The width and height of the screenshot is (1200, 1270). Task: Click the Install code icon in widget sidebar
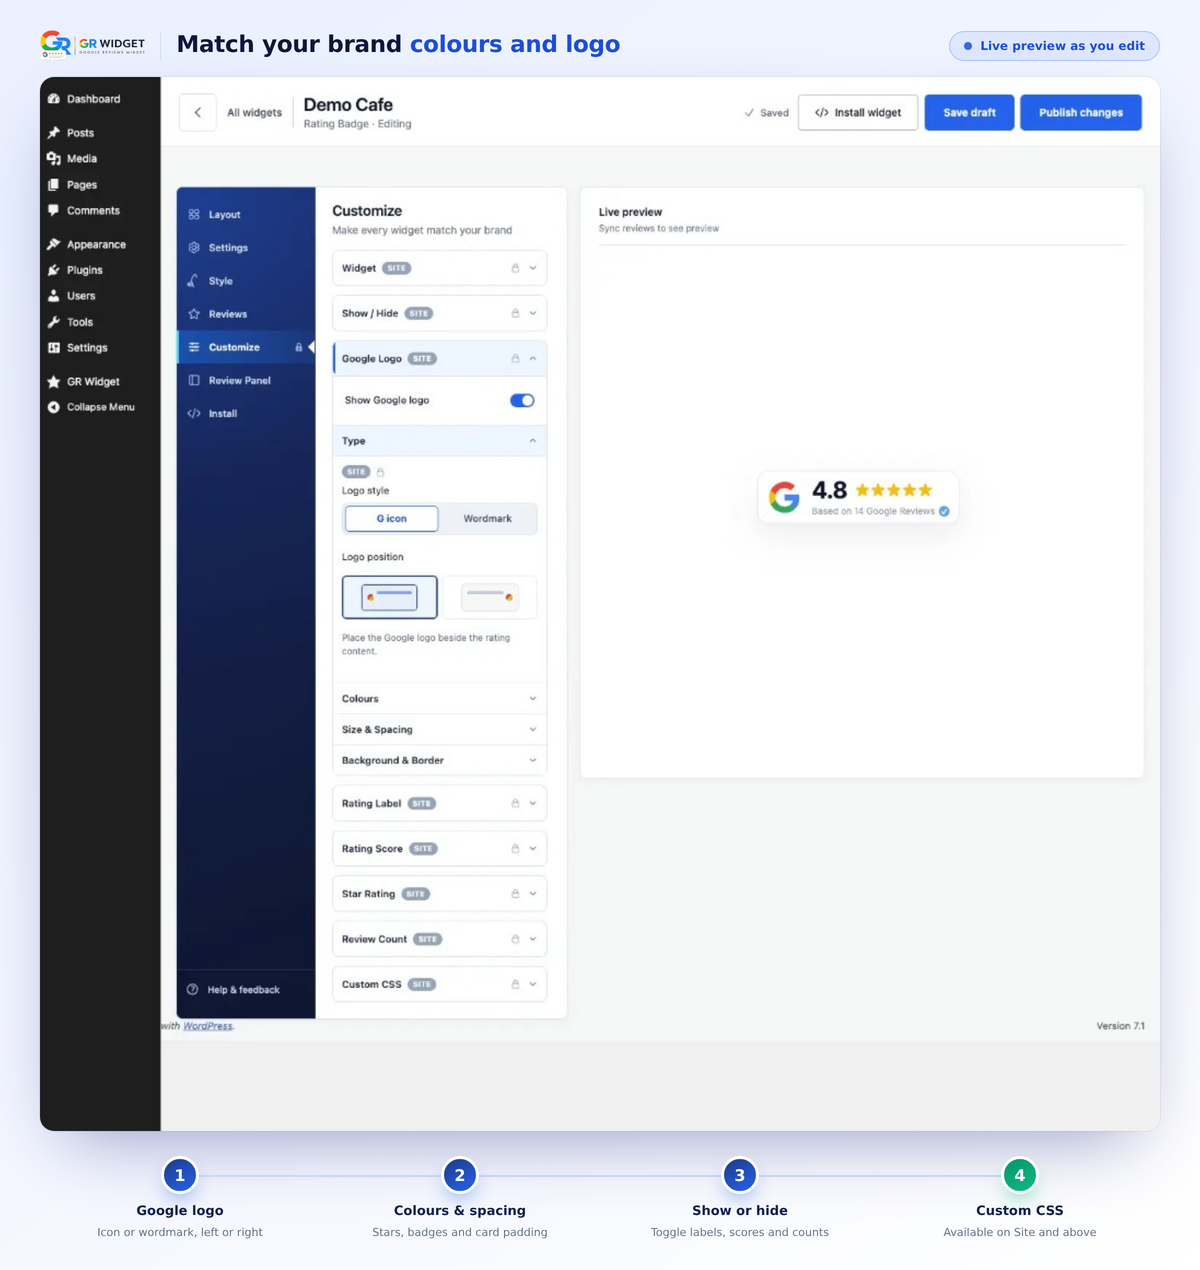194,414
